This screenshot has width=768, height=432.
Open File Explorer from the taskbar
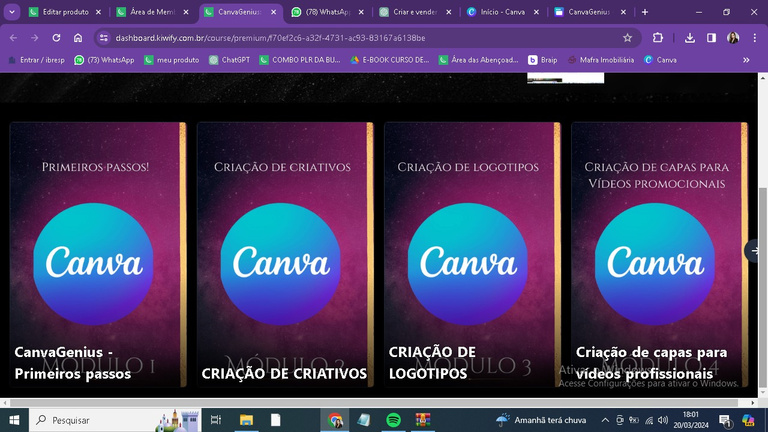246,420
